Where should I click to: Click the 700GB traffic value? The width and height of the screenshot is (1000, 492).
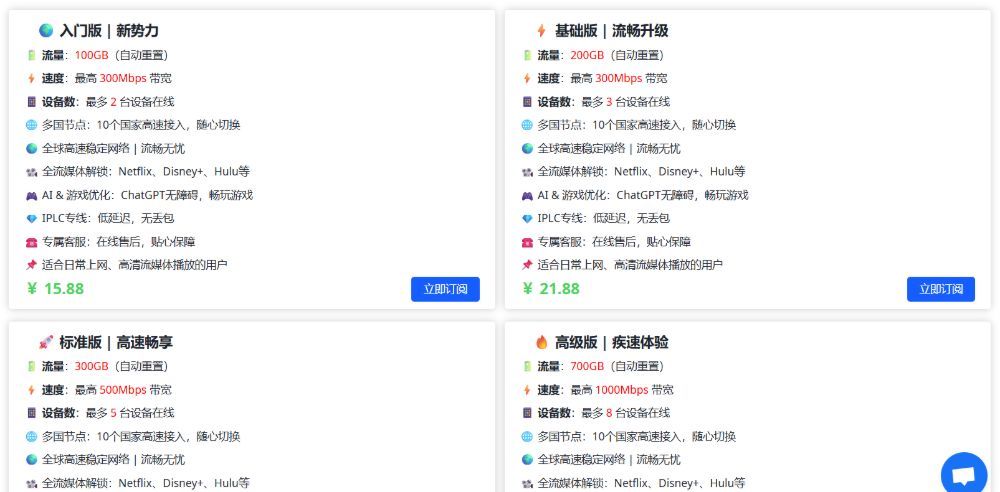coord(587,366)
